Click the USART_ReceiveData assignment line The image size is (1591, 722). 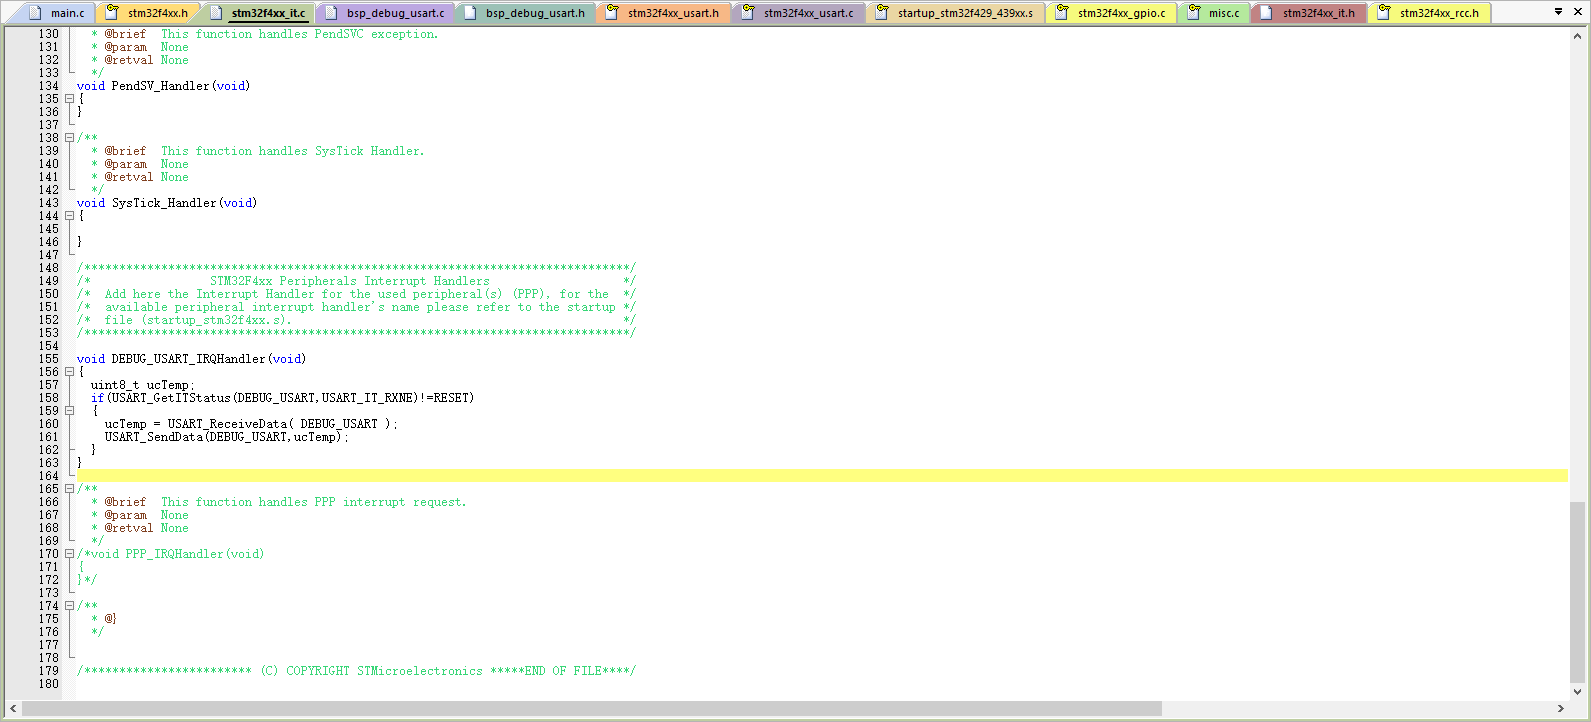click(251, 424)
